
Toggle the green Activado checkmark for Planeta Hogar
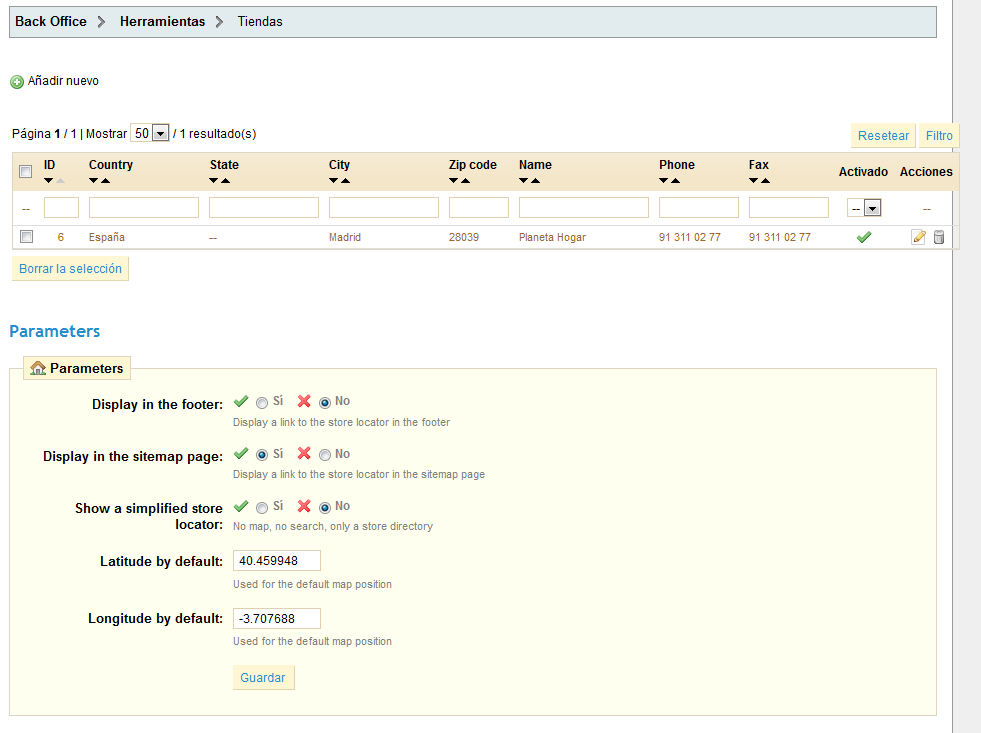(x=864, y=237)
